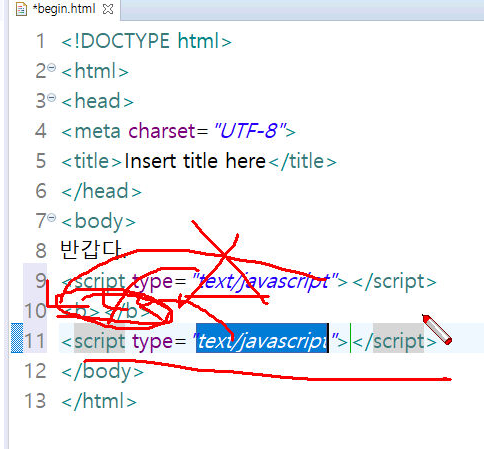Click line number 1 in the gutter
The width and height of the screenshot is (484, 449).
(x=40, y=41)
